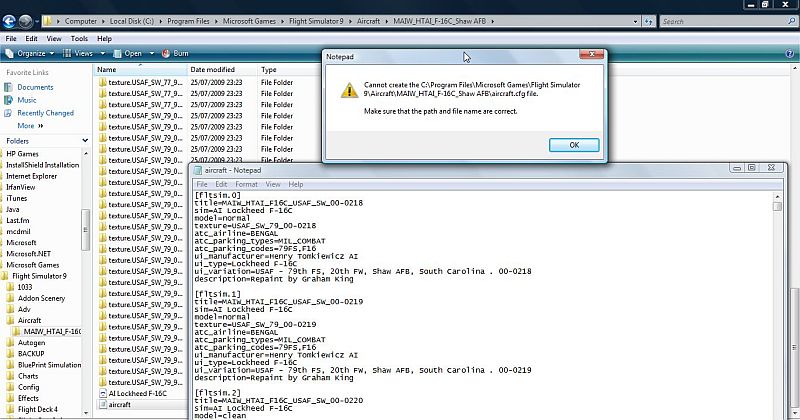Viewport: 800px width, 420px height.
Task: Open the Tools menu in Explorer
Action: pos(78,38)
